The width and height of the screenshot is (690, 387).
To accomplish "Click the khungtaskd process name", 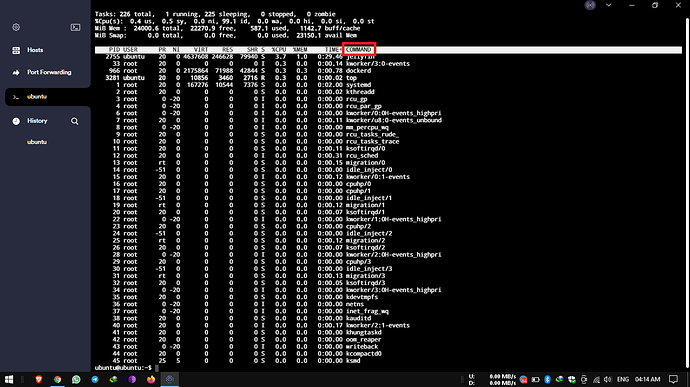I will [363, 332].
